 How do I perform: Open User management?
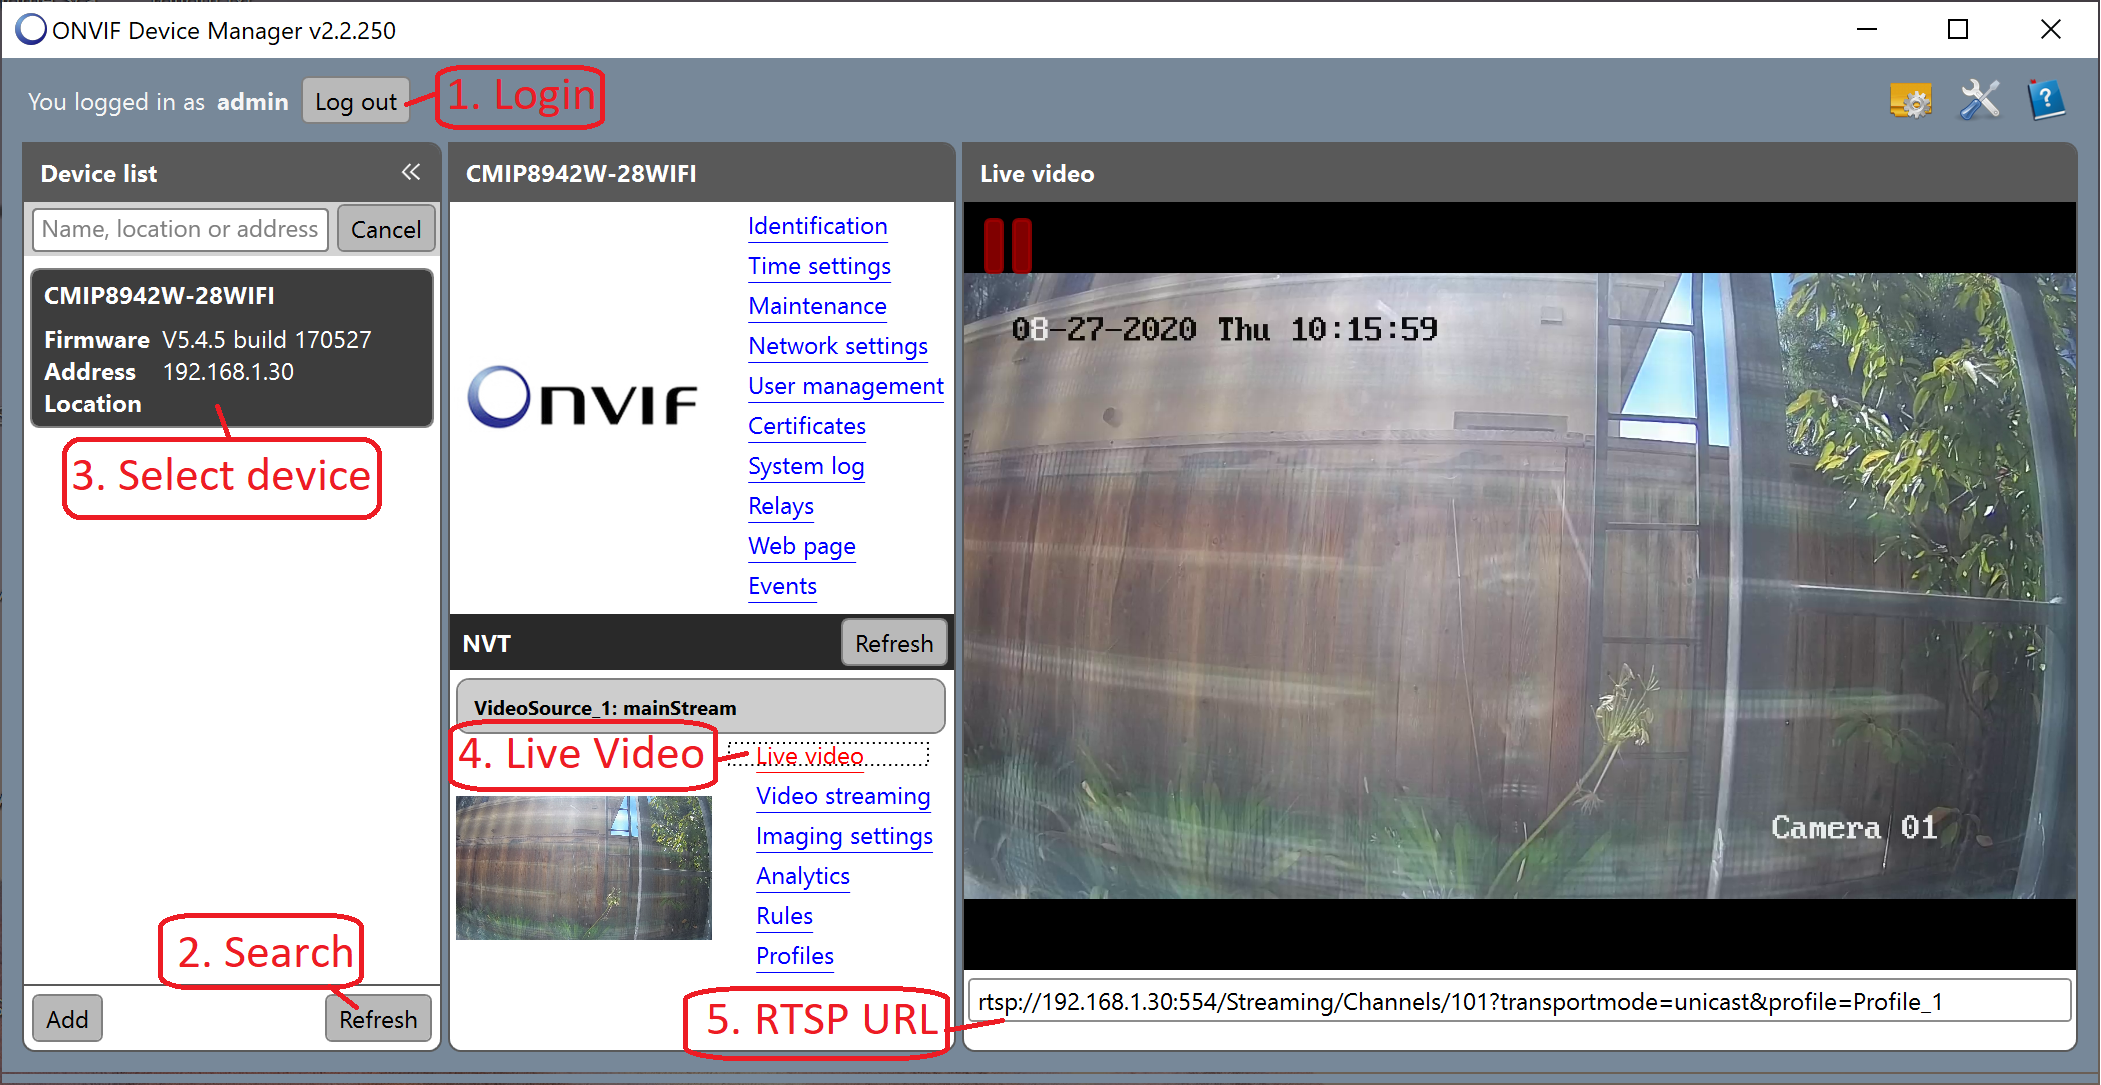tap(846, 386)
